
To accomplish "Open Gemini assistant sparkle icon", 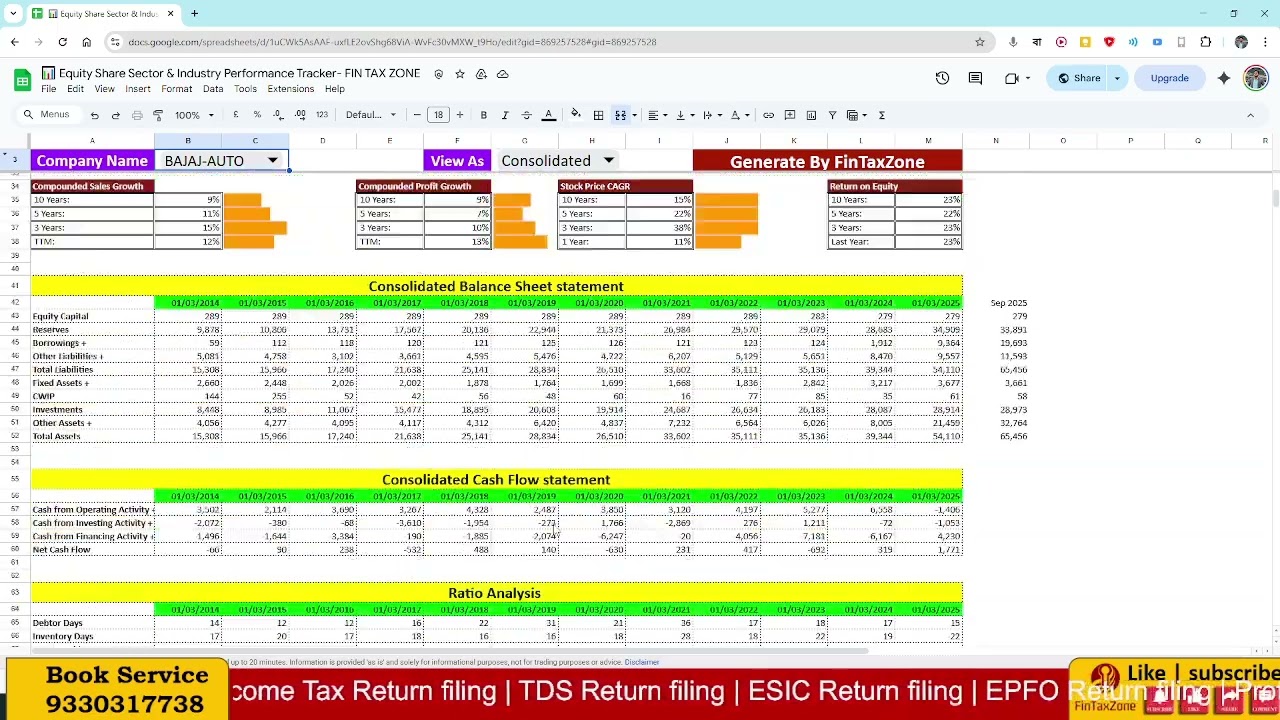I will [x=1223, y=78].
